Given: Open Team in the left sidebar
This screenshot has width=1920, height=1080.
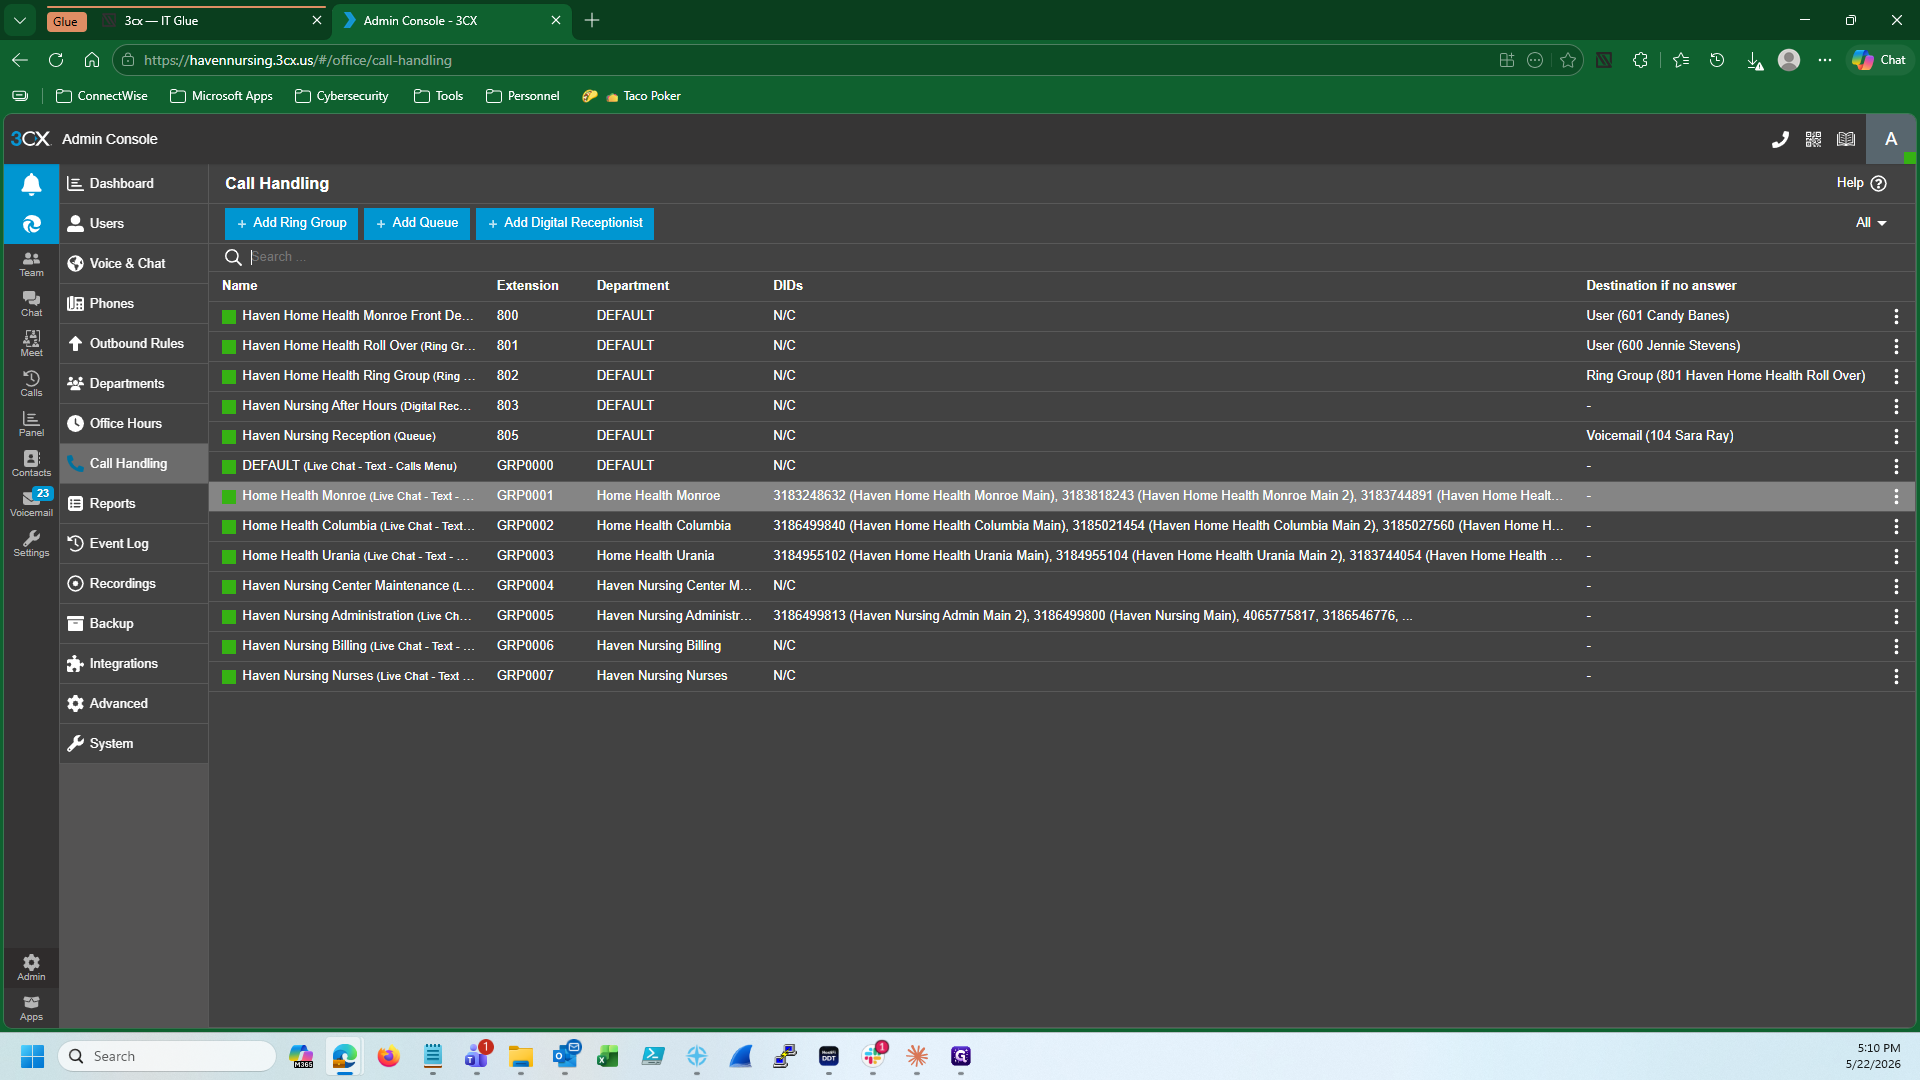Looking at the screenshot, I should coord(31,264).
